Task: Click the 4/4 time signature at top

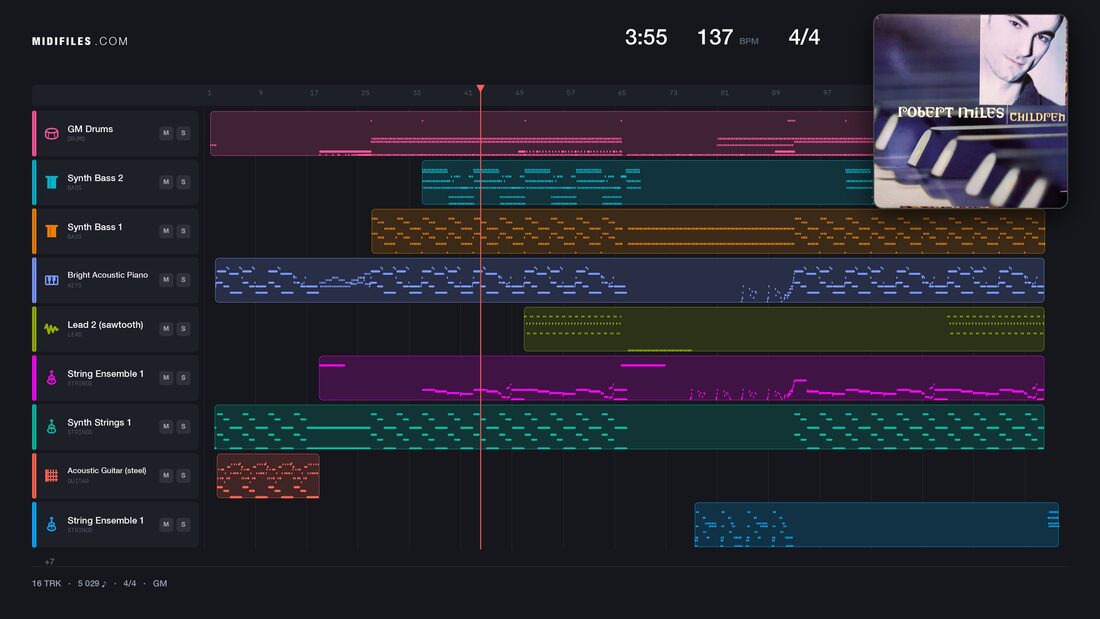Action: (804, 37)
